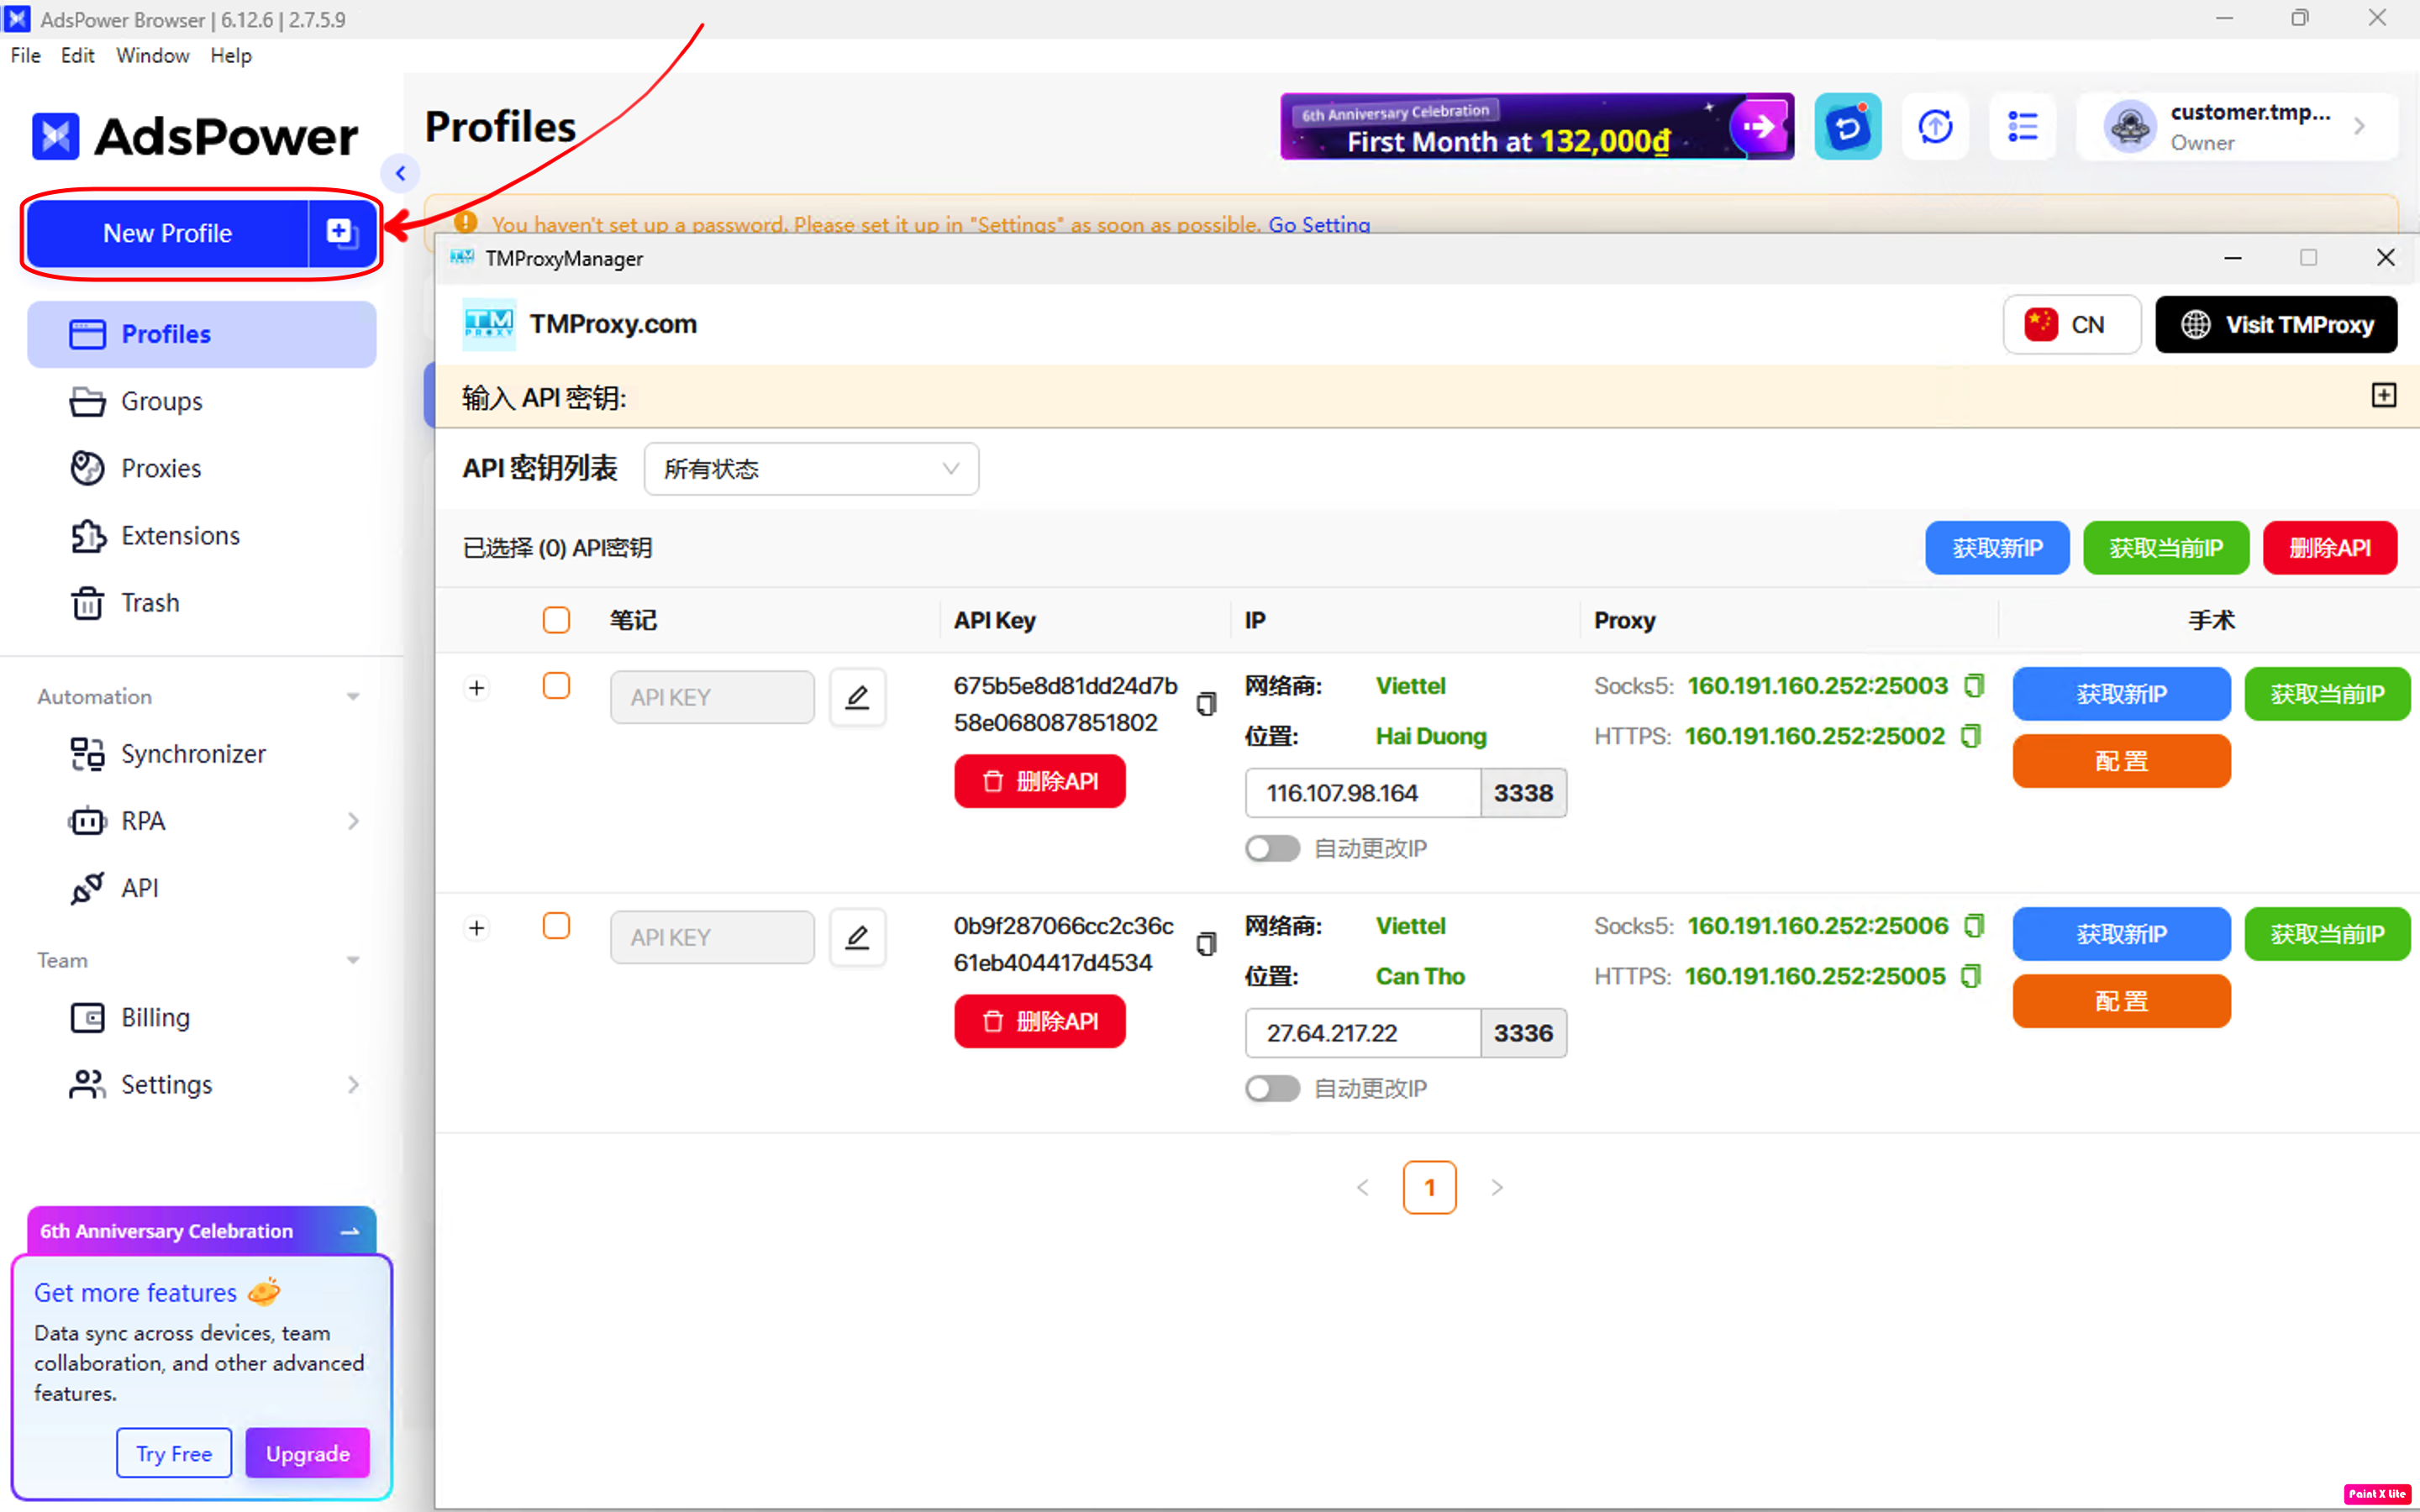Click the Visit TMProxy button
Viewport: 2420px width, 1512px height.
tap(2275, 325)
